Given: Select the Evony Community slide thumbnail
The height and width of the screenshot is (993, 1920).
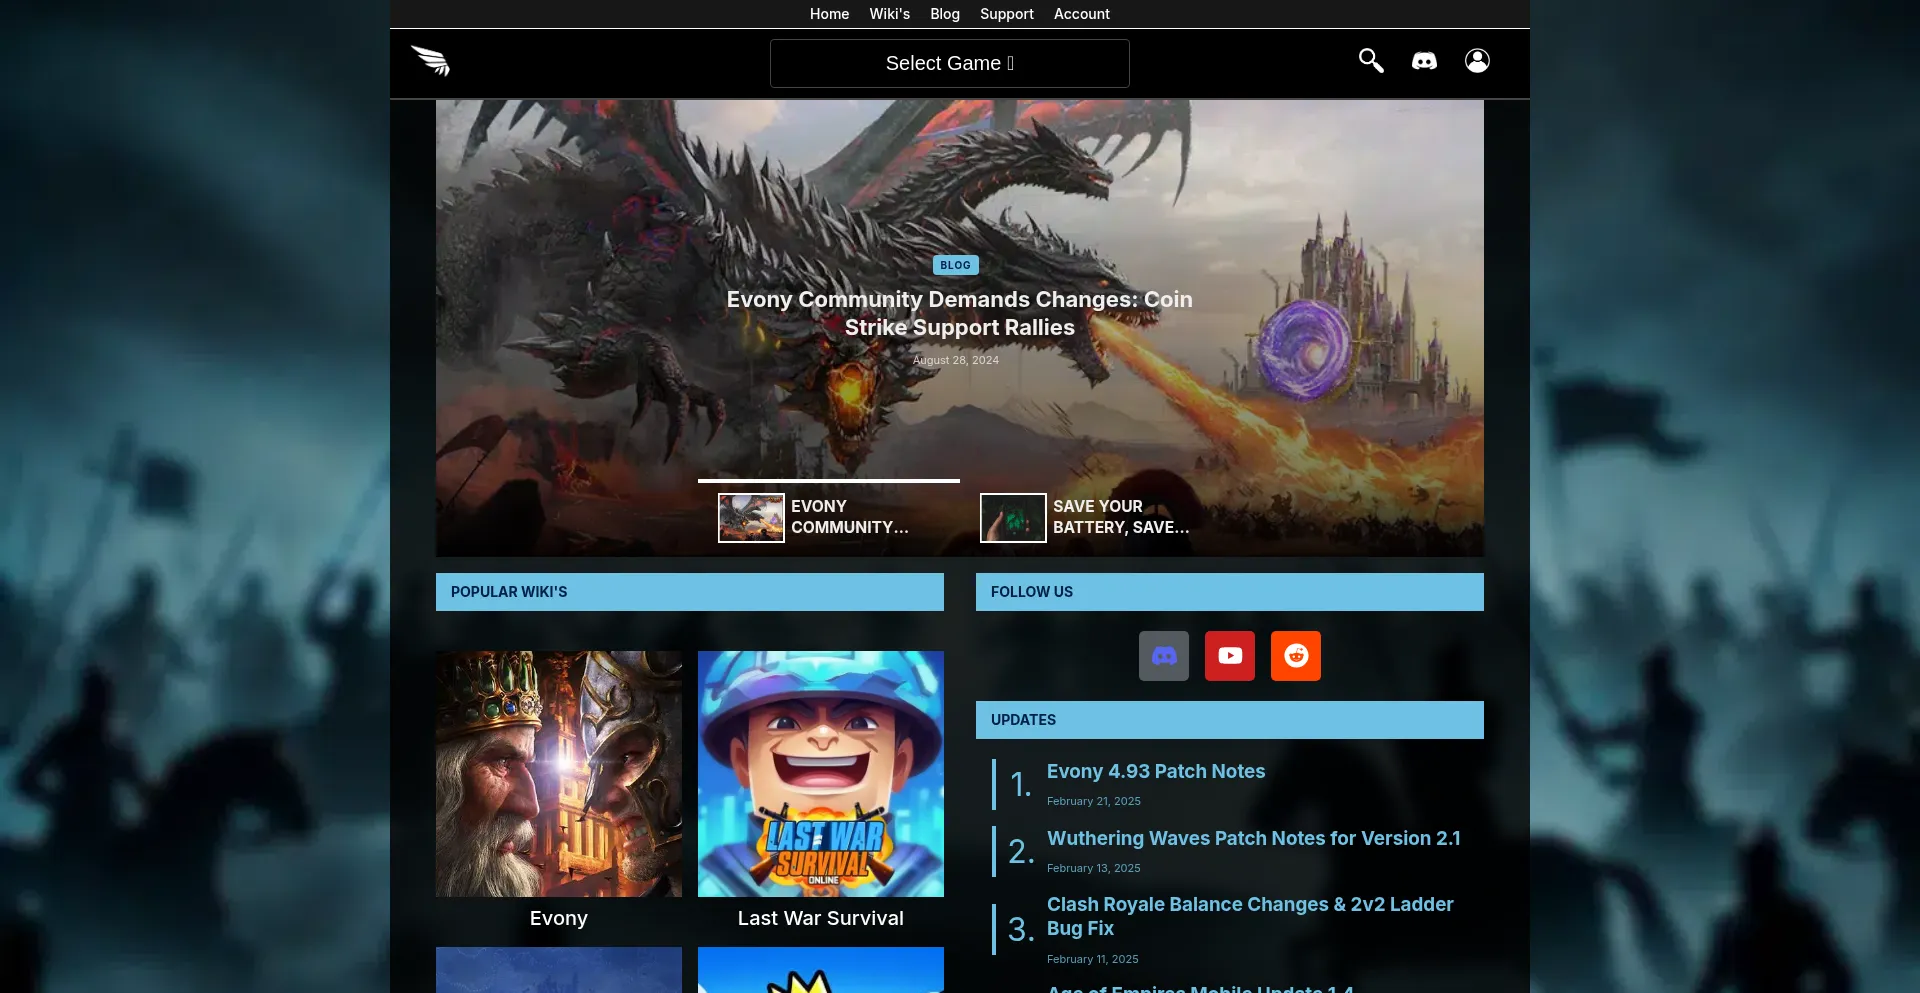Looking at the screenshot, I should click(x=751, y=518).
